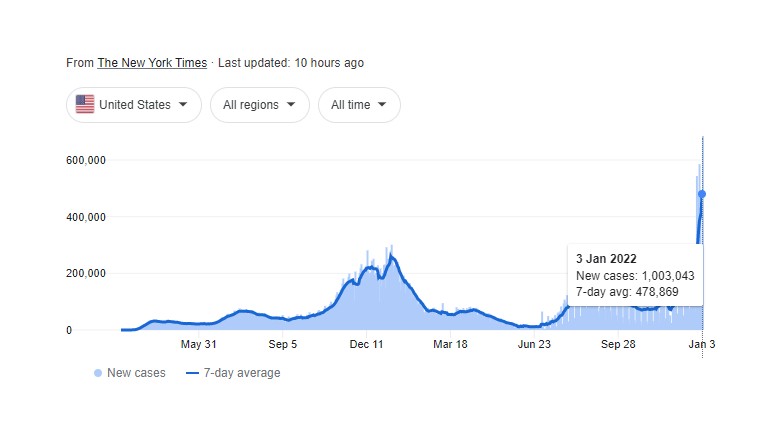Click the 'Mar 18' axis label
Image resolution: width=775 pixels, height=436 pixels.
click(x=450, y=344)
